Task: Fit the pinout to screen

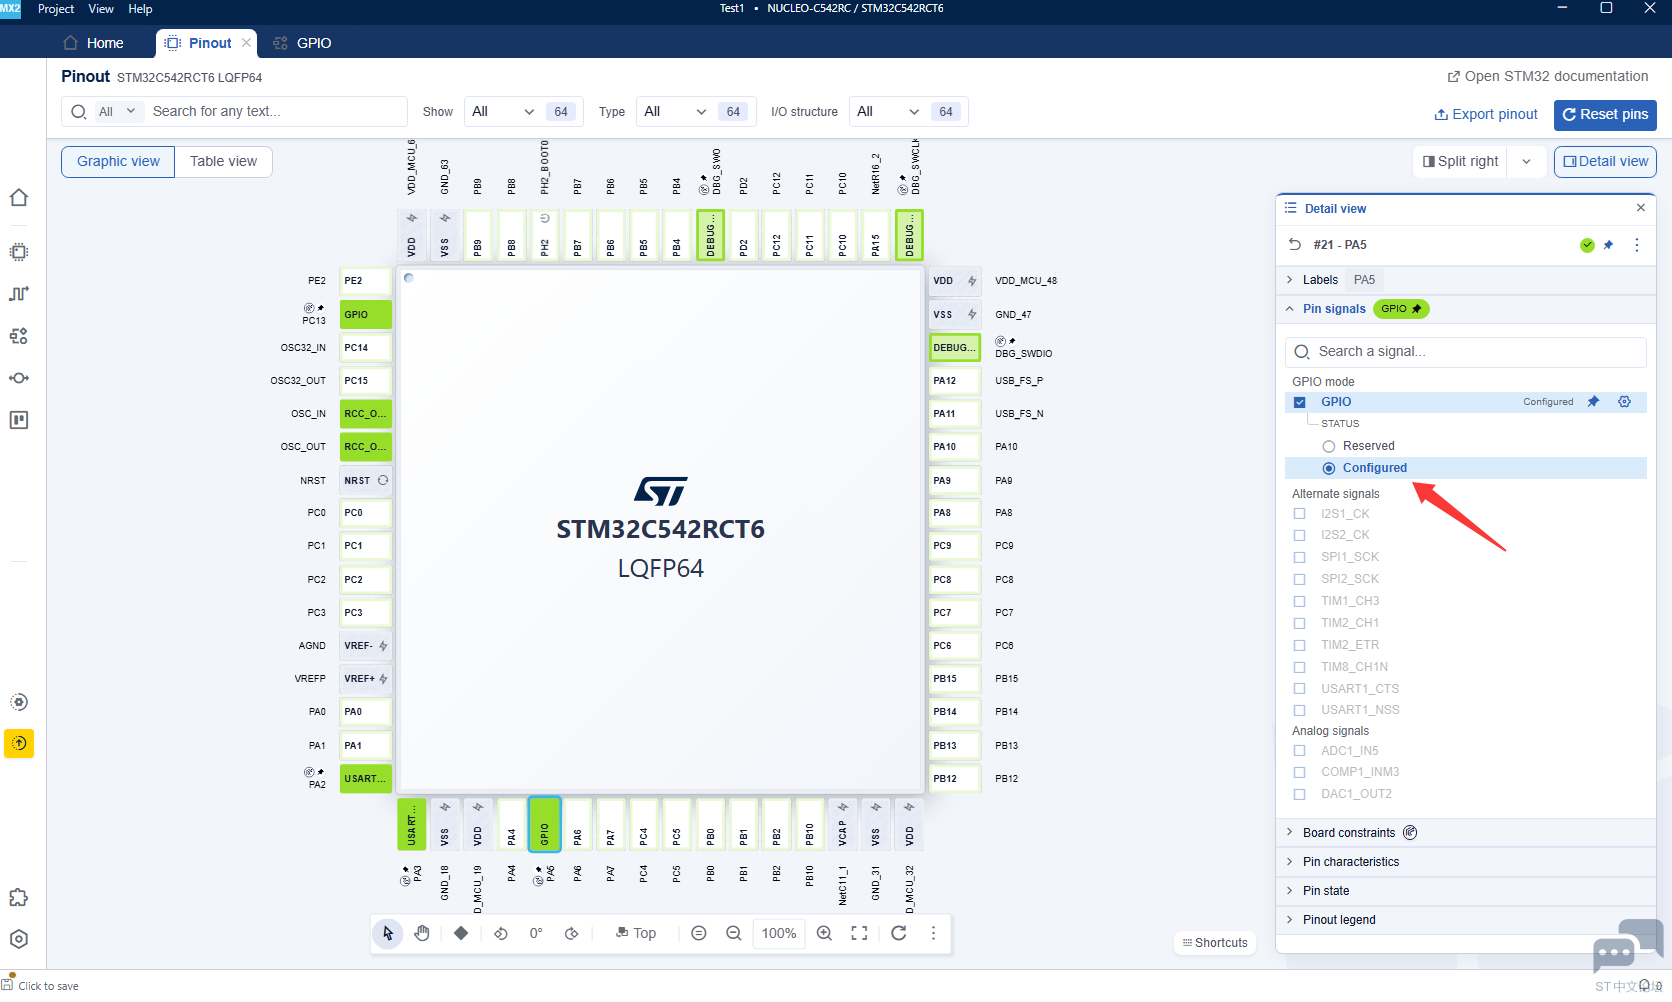Action: (859, 933)
